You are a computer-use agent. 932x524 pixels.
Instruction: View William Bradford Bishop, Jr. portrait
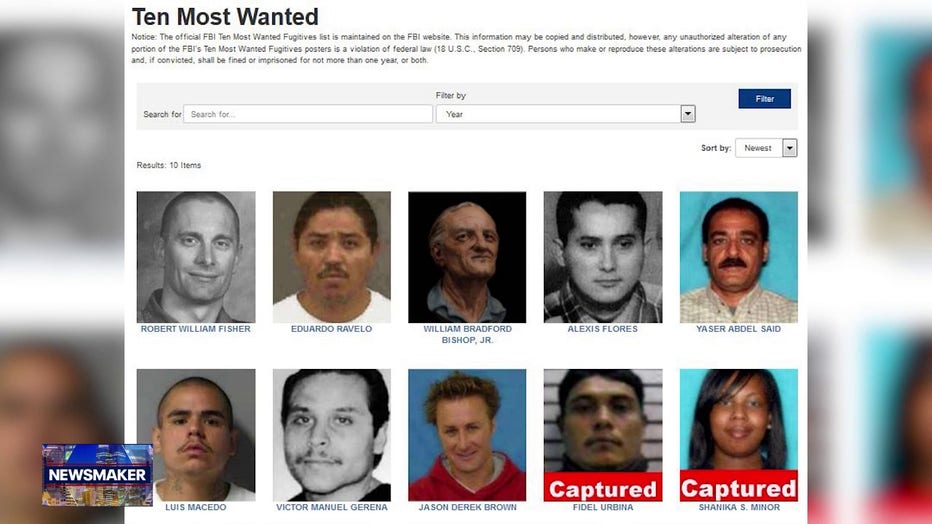click(x=467, y=257)
